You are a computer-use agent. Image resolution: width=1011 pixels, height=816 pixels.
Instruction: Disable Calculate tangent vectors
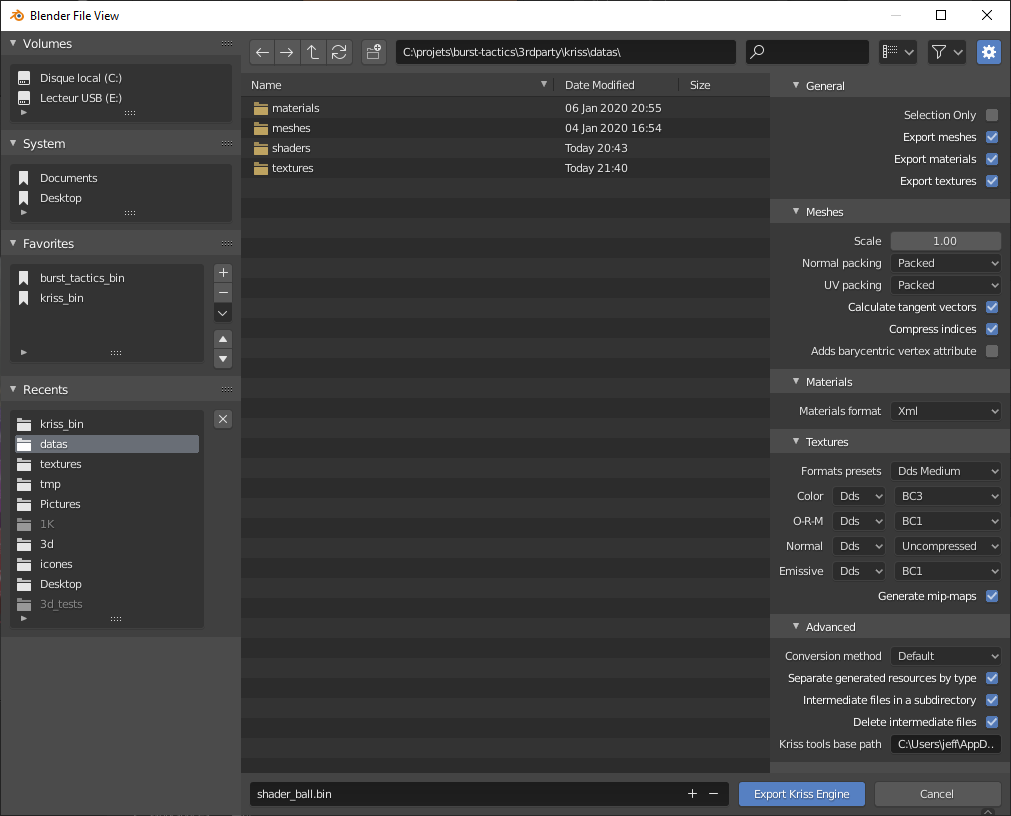992,307
